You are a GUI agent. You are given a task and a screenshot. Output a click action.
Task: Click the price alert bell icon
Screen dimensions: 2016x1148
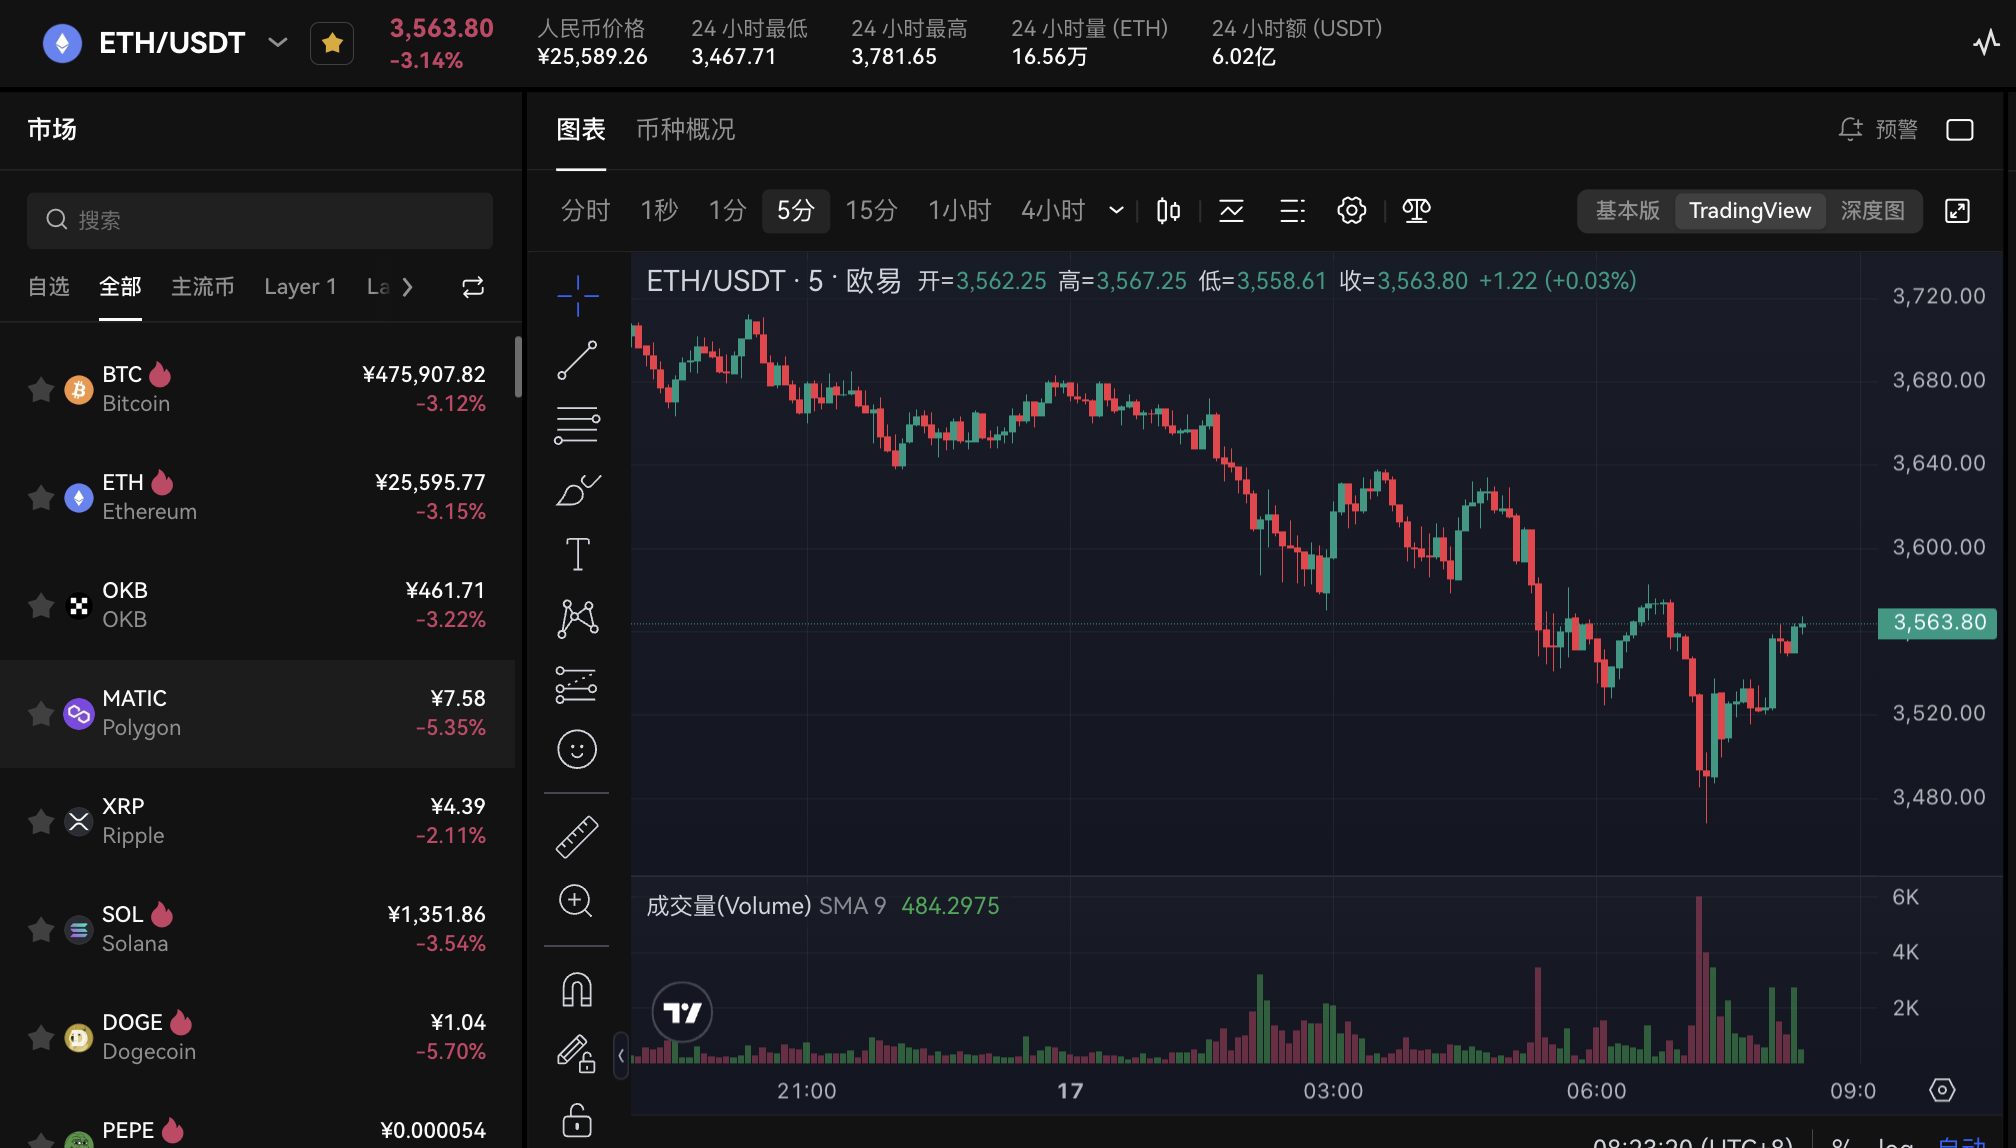tap(1850, 129)
